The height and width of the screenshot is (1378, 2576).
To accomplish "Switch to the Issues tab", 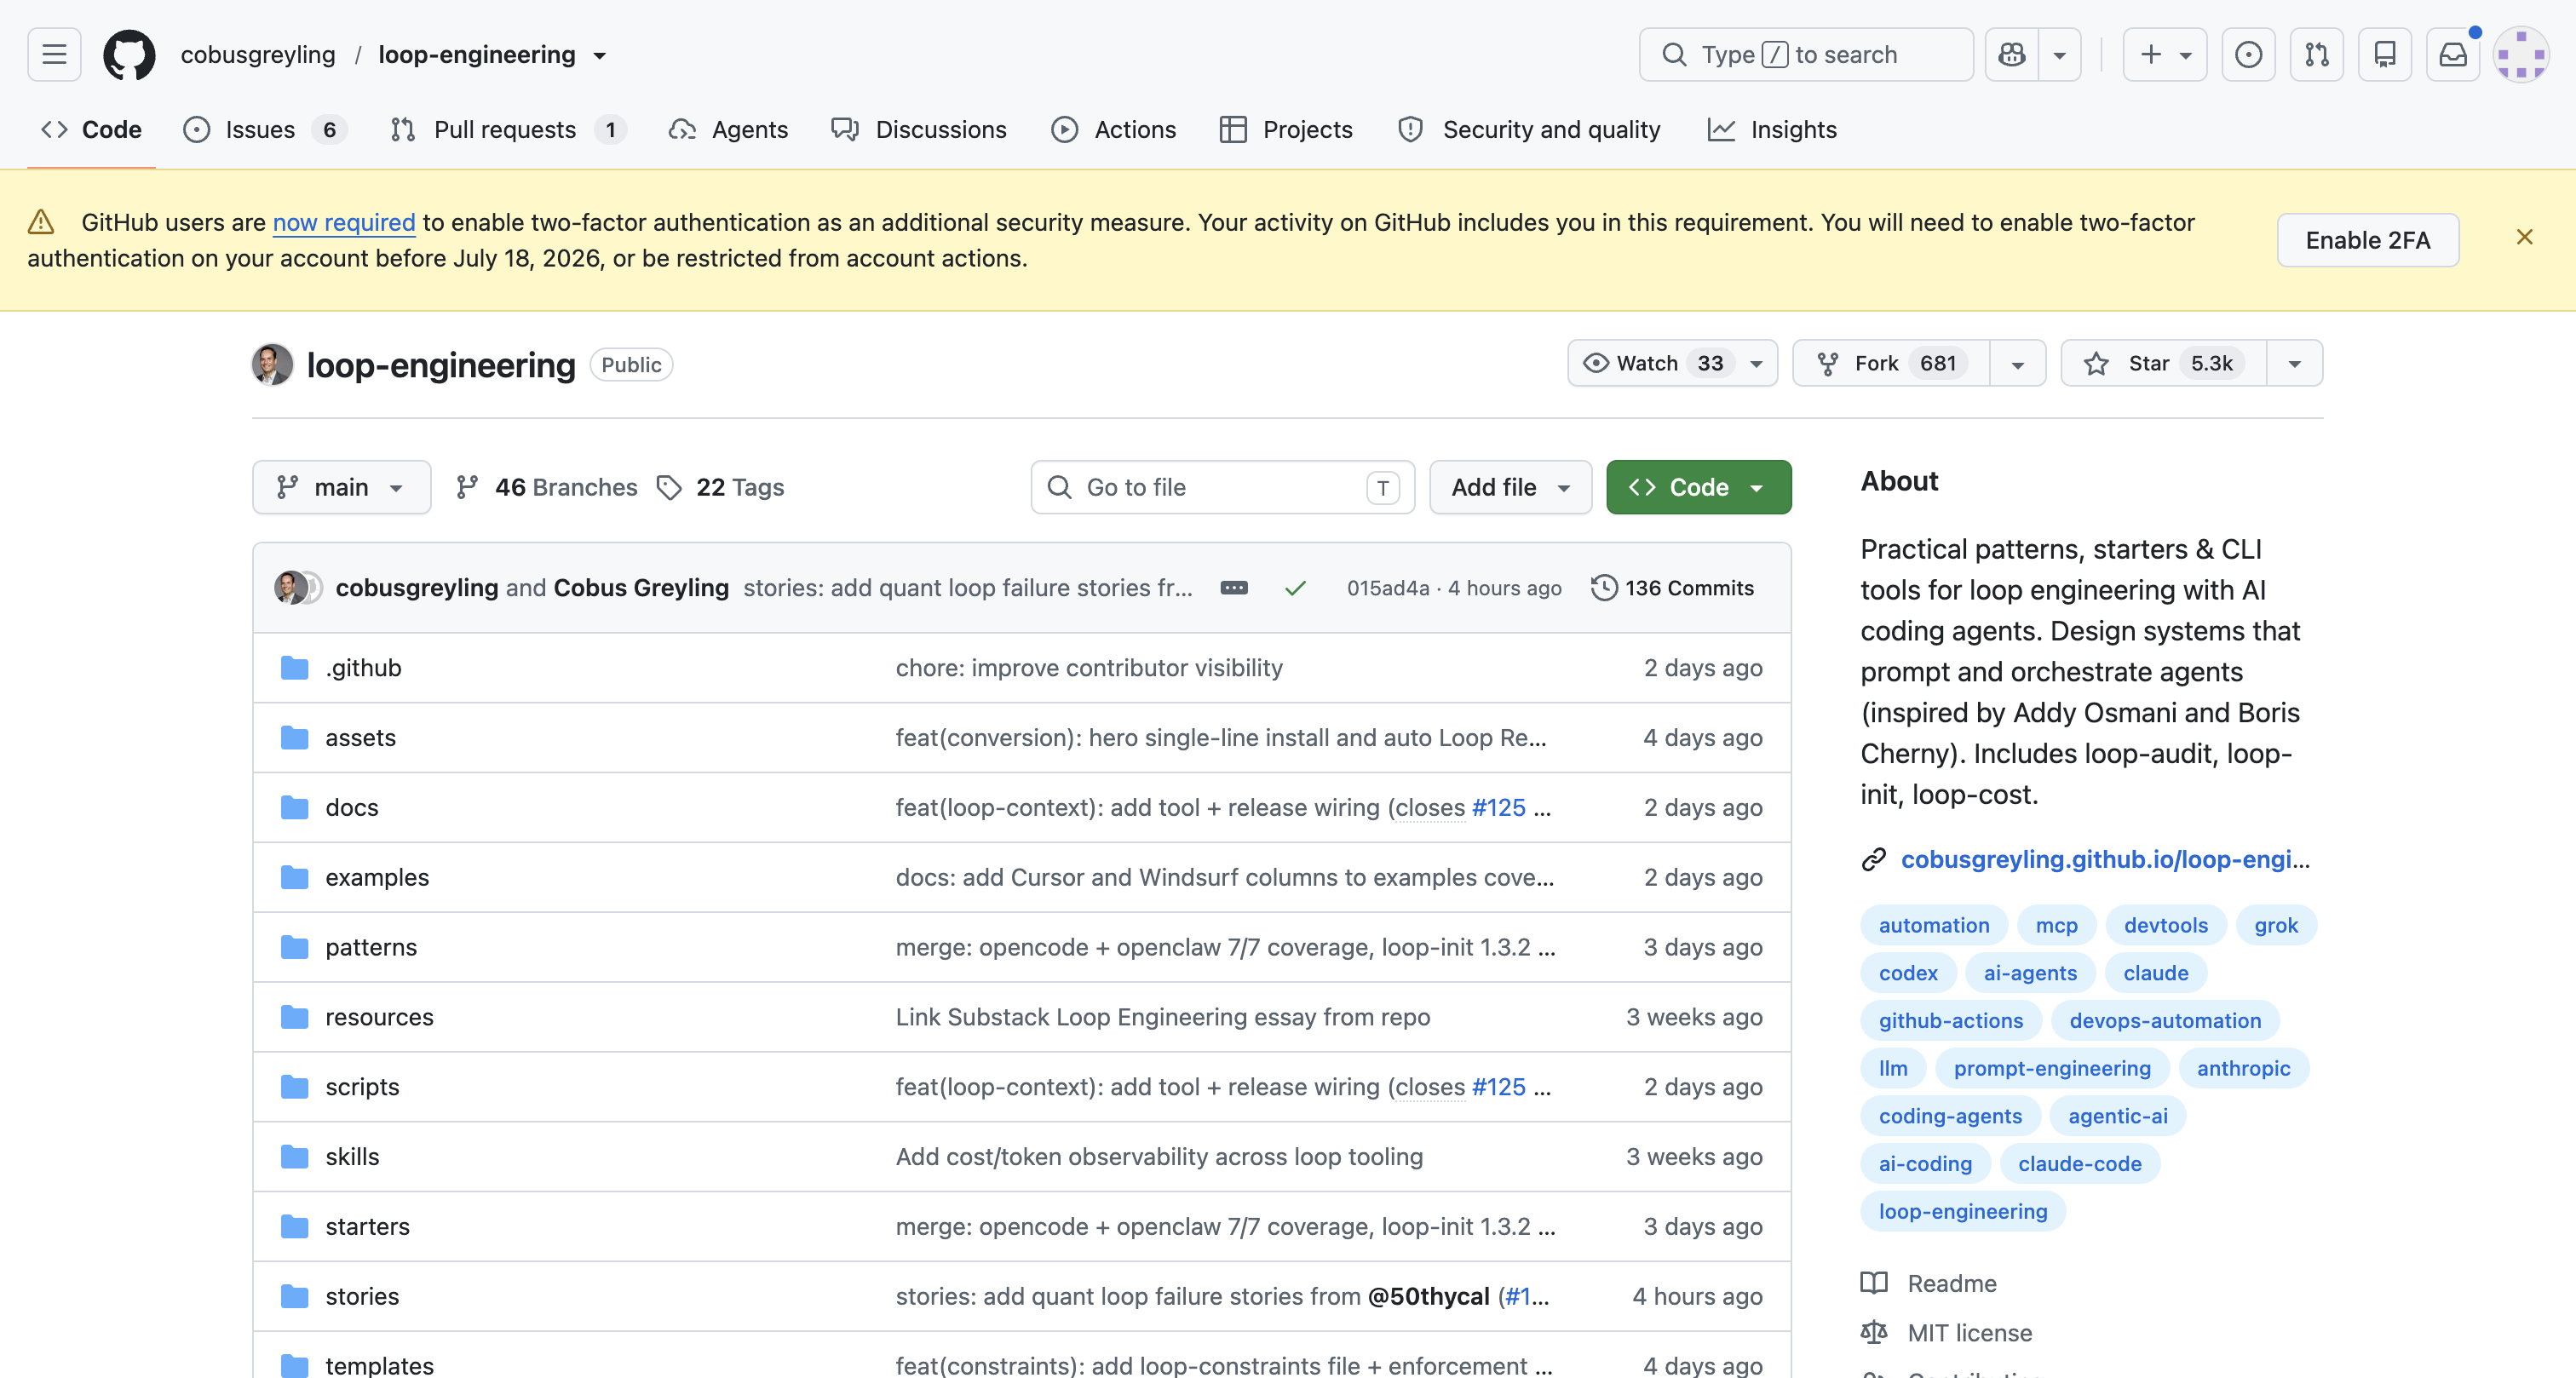I will 264,129.
